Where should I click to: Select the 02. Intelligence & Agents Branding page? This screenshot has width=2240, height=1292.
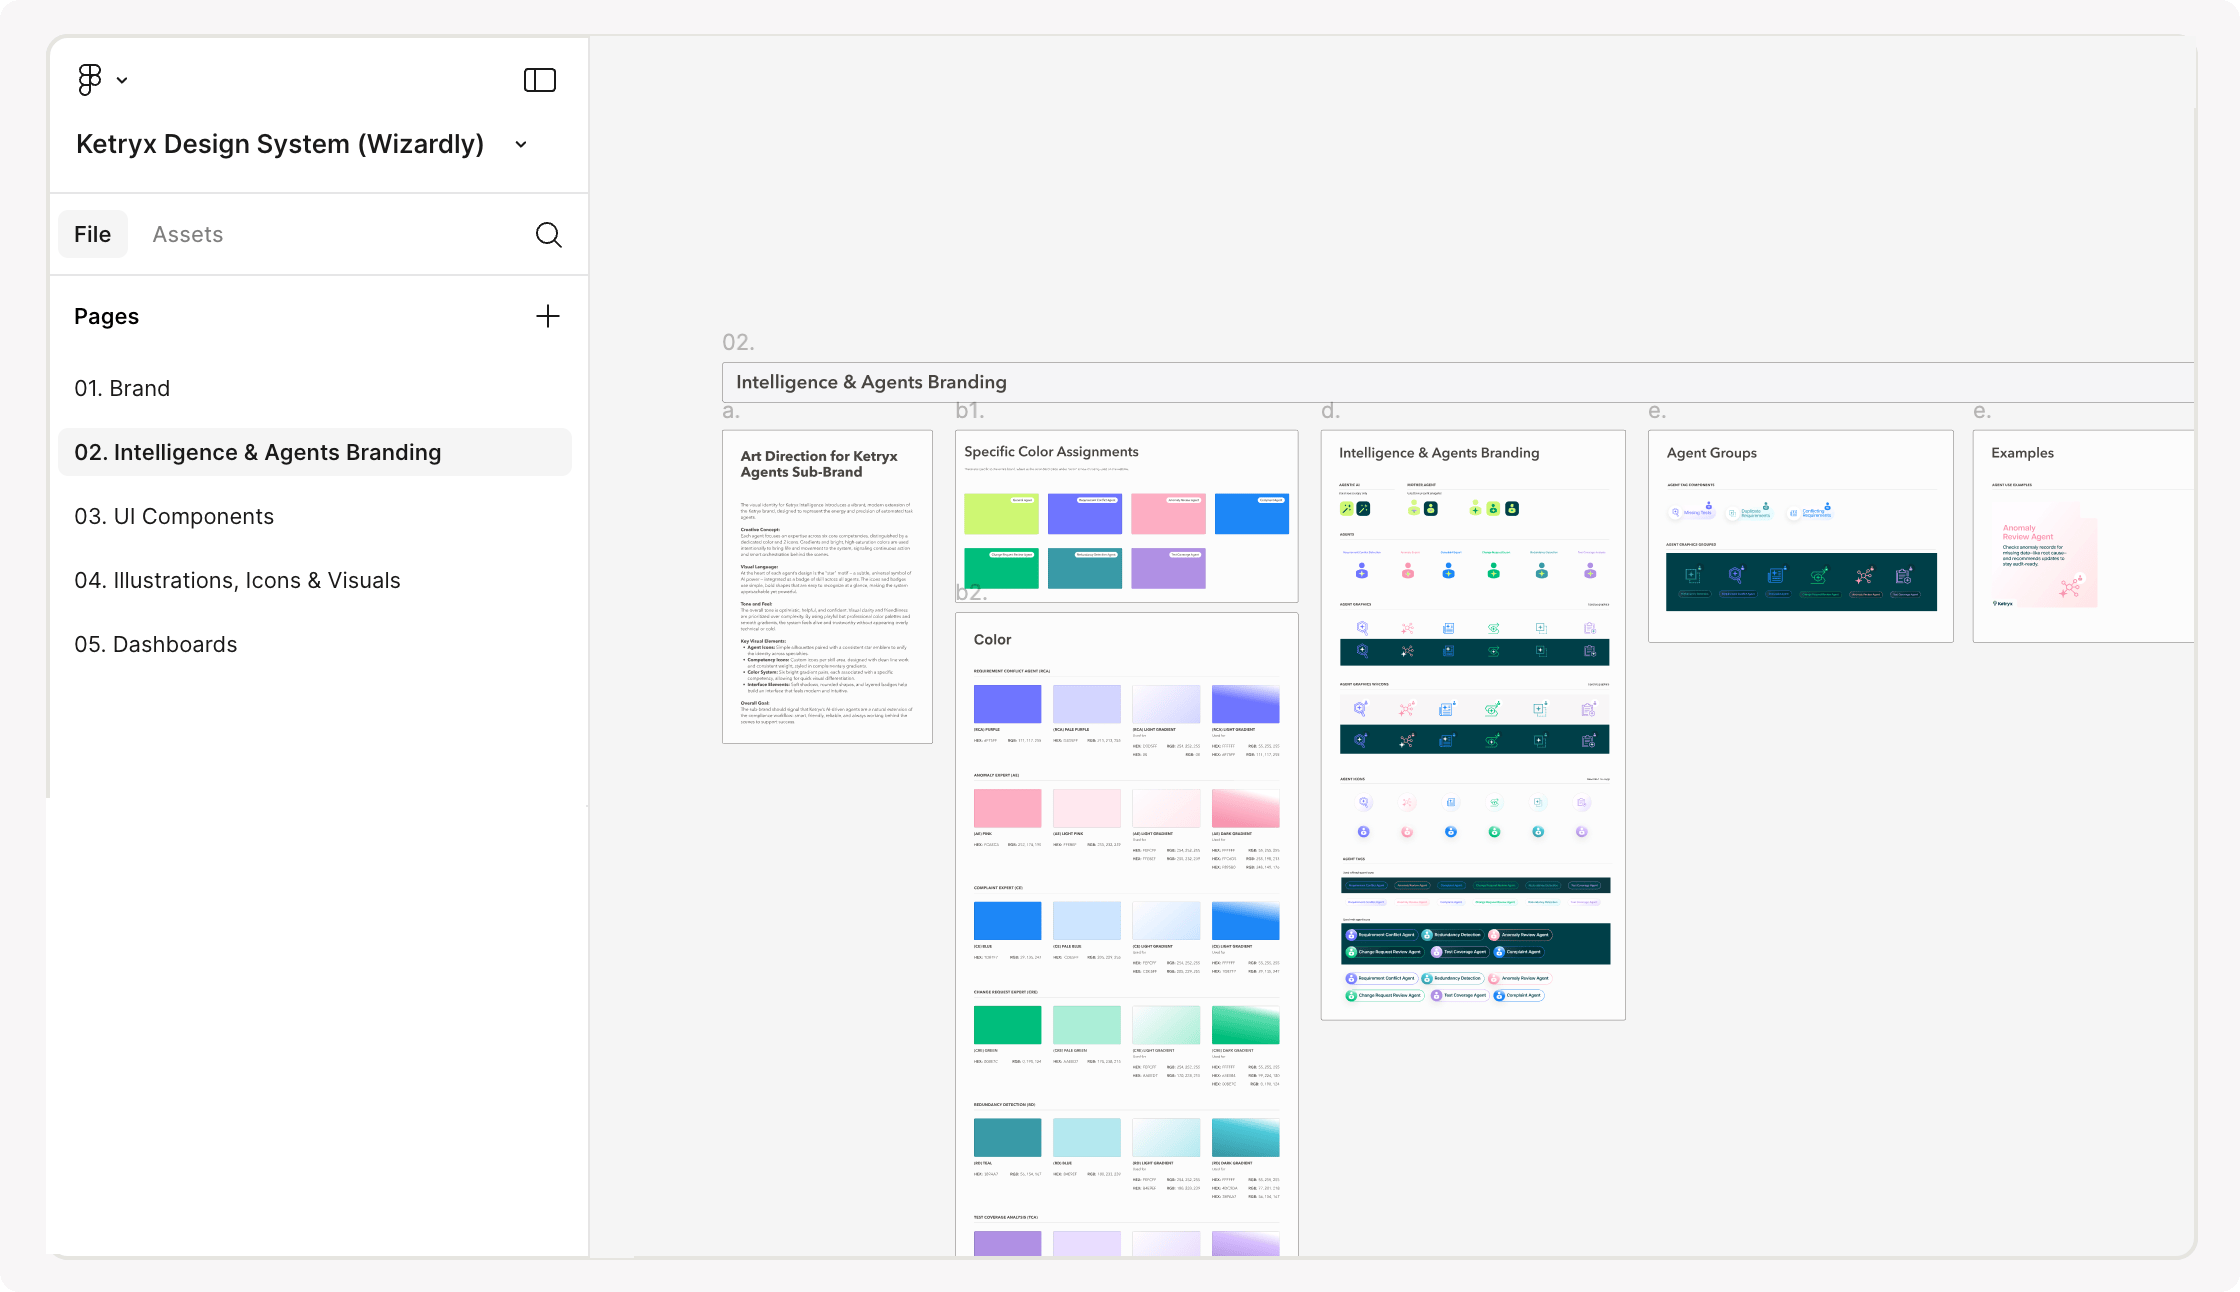point(257,453)
